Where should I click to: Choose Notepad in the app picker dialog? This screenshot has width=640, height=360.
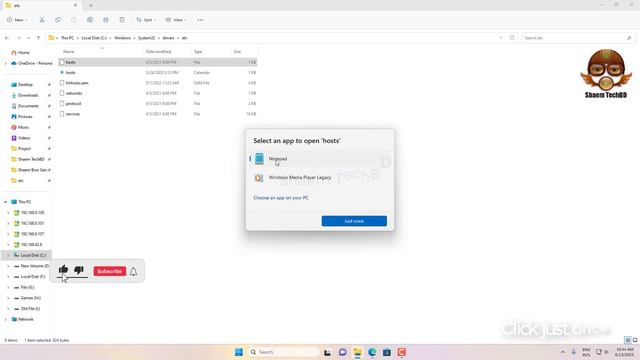(320, 159)
